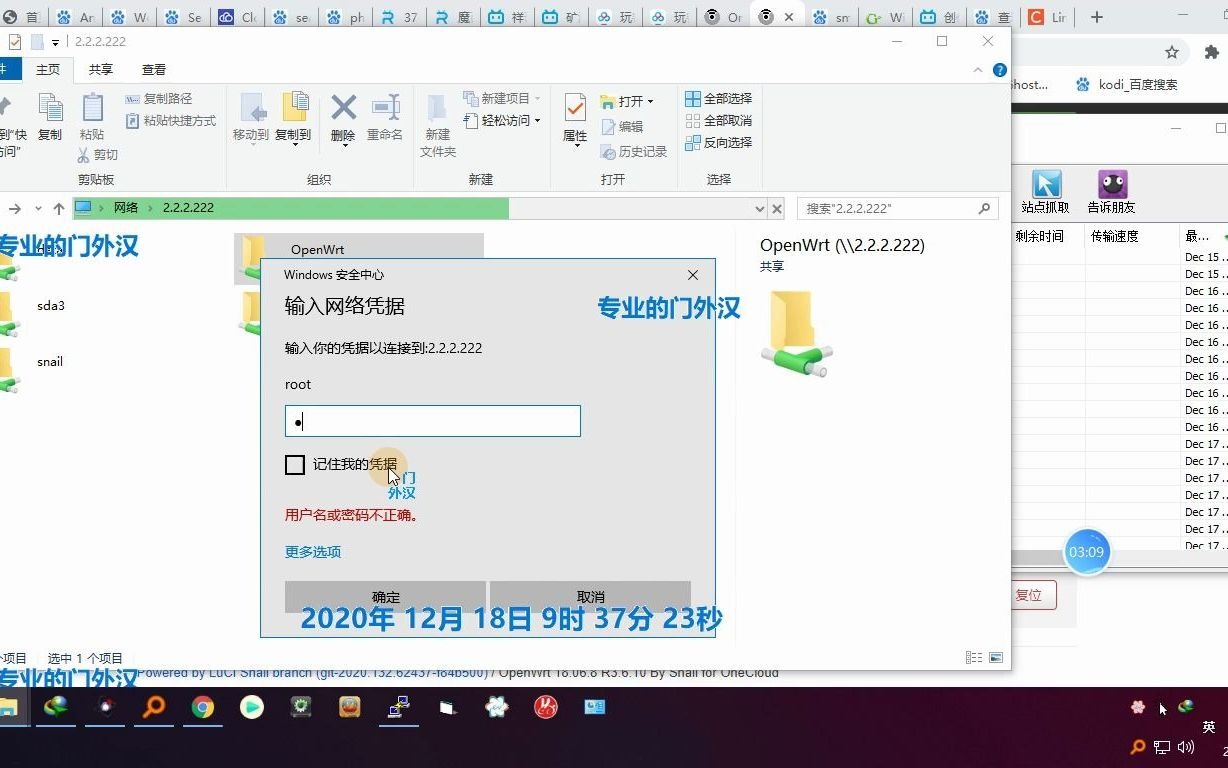The image size is (1228, 768).
Task: Click the 英 input method indicator
Action: tap(1209, 727)
